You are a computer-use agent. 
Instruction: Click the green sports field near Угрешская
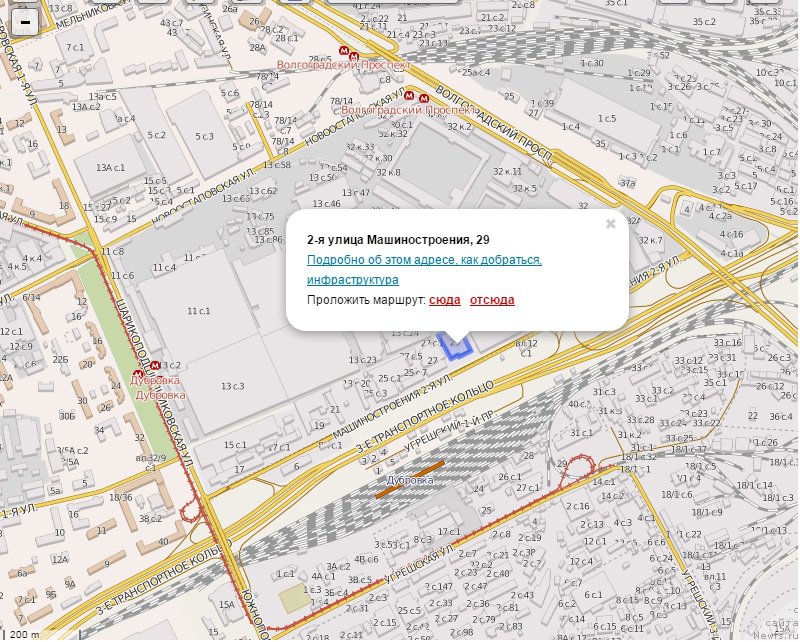tap(293, 599)
